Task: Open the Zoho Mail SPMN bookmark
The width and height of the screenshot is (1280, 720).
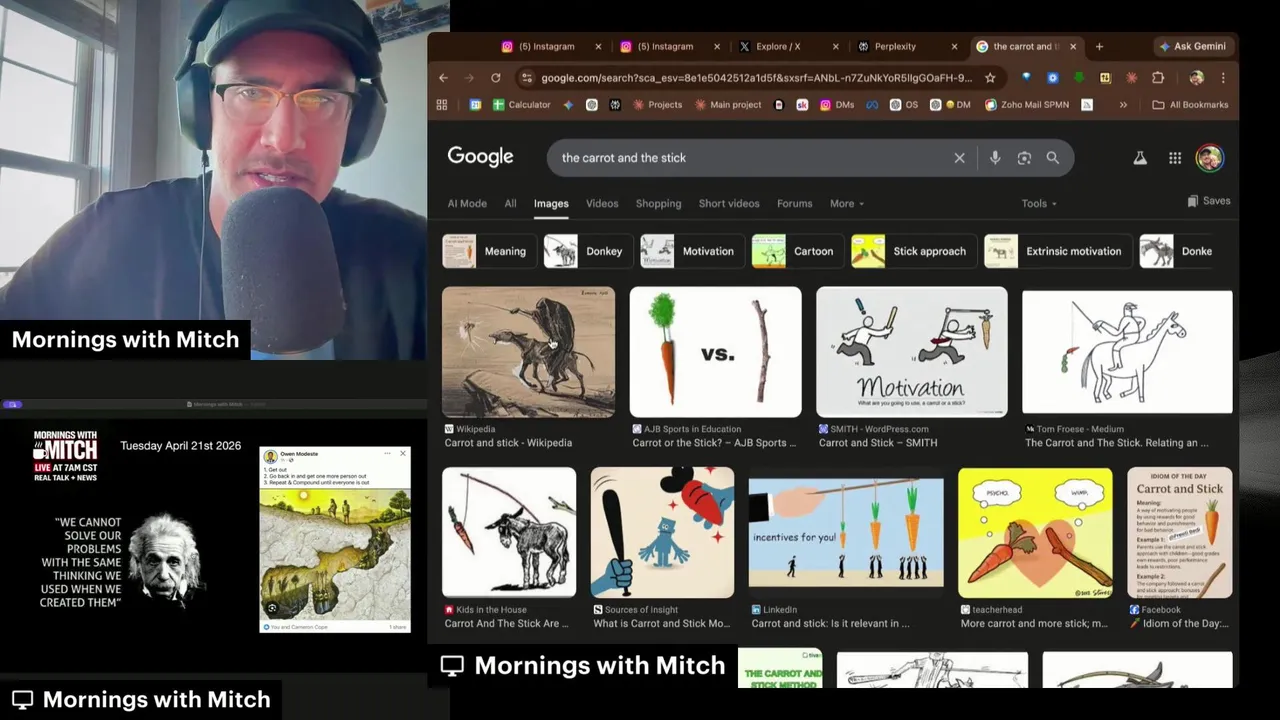Action: click(x=1026, y=104)
